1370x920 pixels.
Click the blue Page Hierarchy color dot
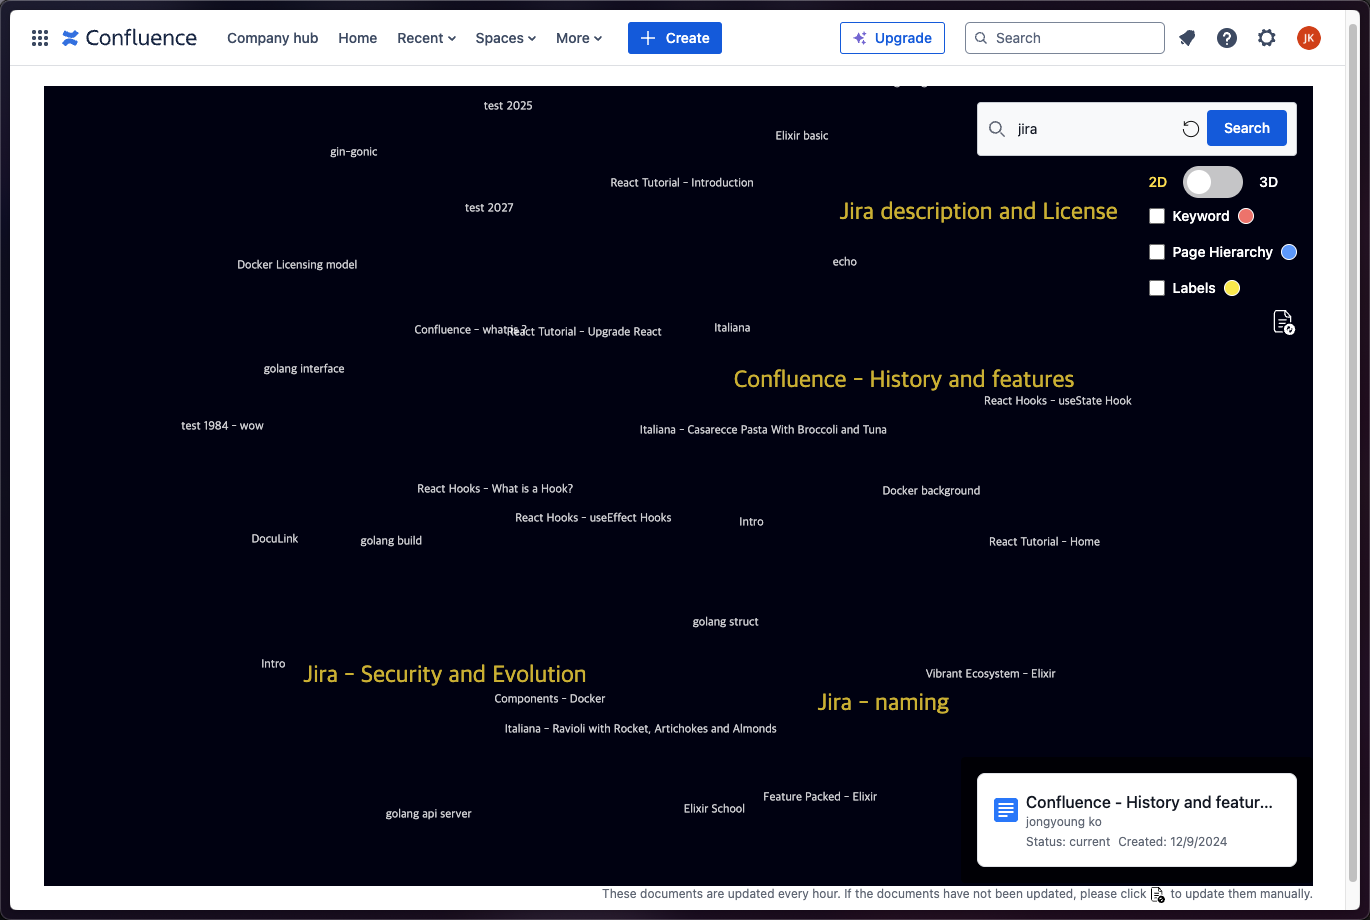1289,252
